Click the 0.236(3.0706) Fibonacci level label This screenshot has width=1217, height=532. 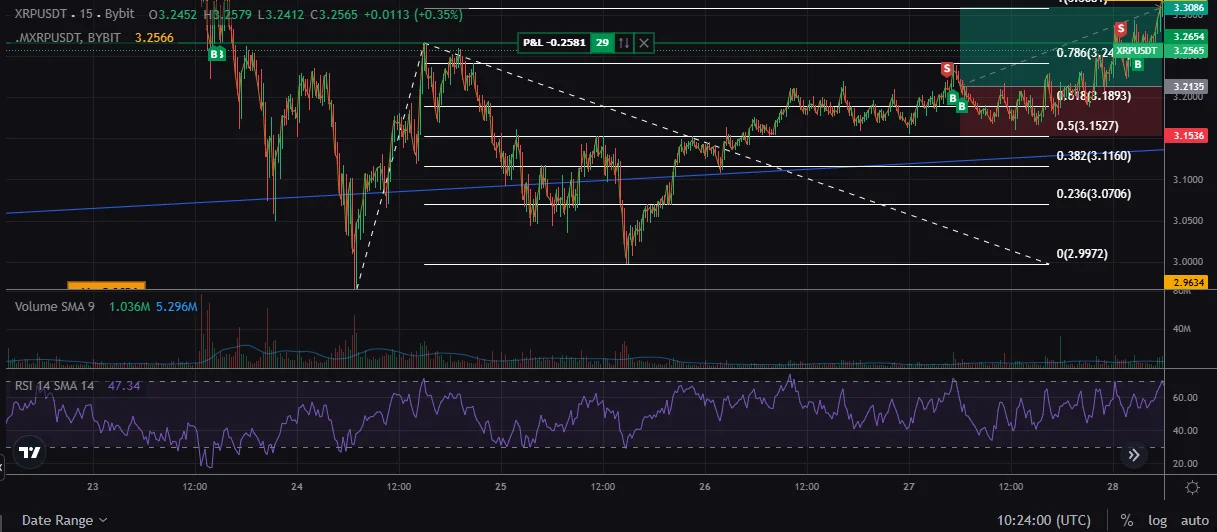(1094, 194)
